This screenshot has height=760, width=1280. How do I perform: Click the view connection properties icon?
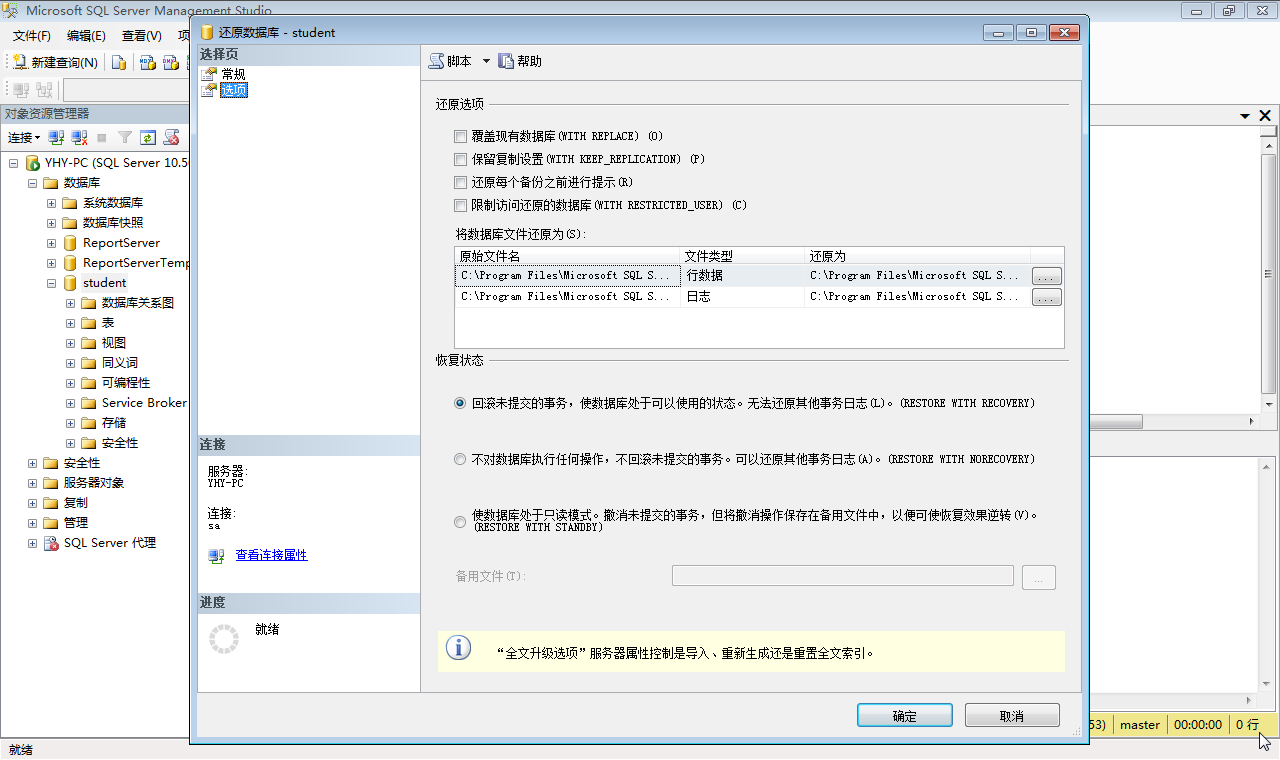click(x=216, y=555)
